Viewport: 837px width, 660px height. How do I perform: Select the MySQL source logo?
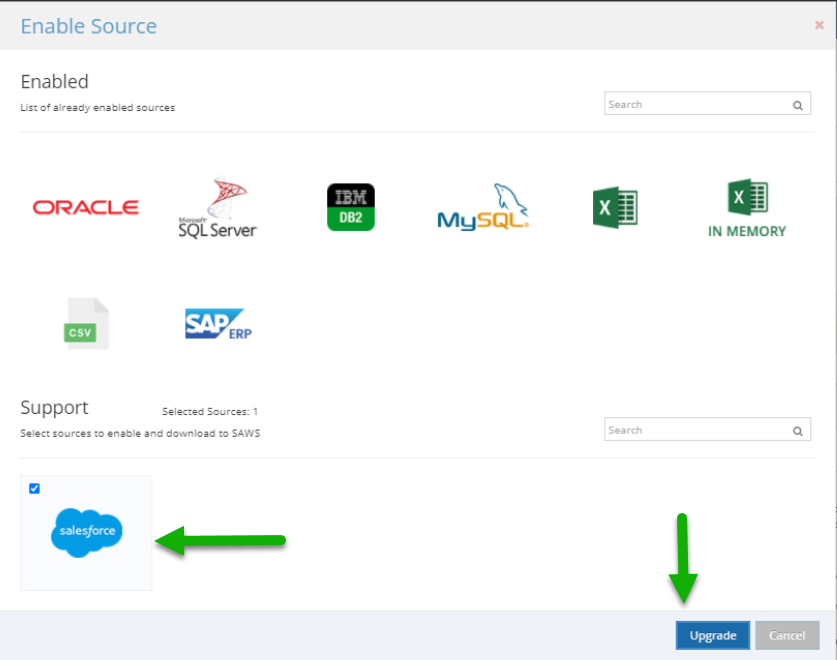tap(483, 207)
